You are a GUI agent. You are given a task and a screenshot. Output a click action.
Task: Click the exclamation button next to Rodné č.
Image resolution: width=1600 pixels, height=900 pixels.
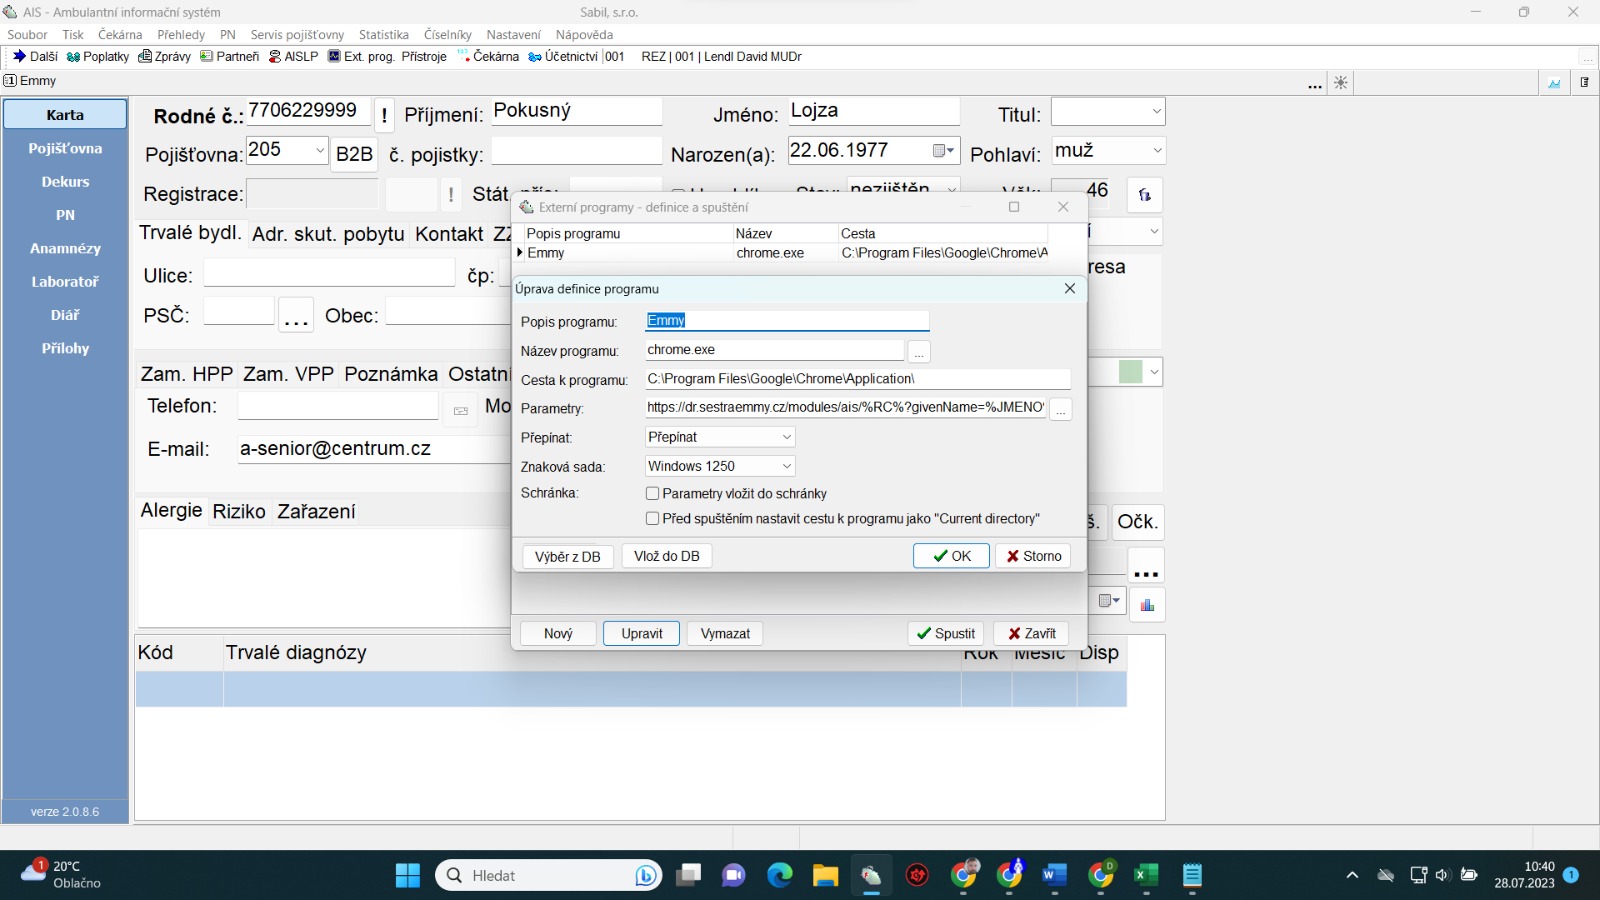tap(385, 115)
